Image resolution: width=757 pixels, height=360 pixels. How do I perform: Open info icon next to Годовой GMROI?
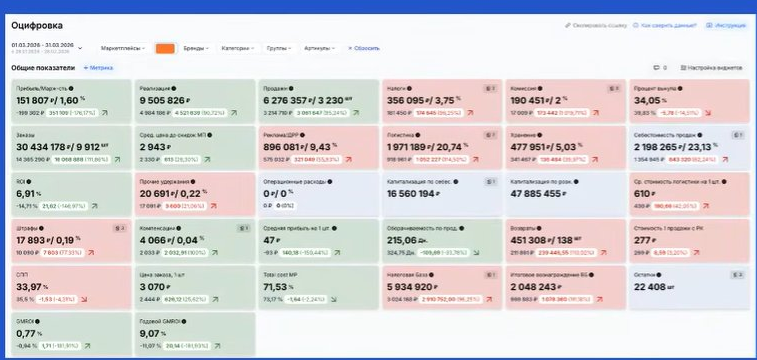[183, 321]
